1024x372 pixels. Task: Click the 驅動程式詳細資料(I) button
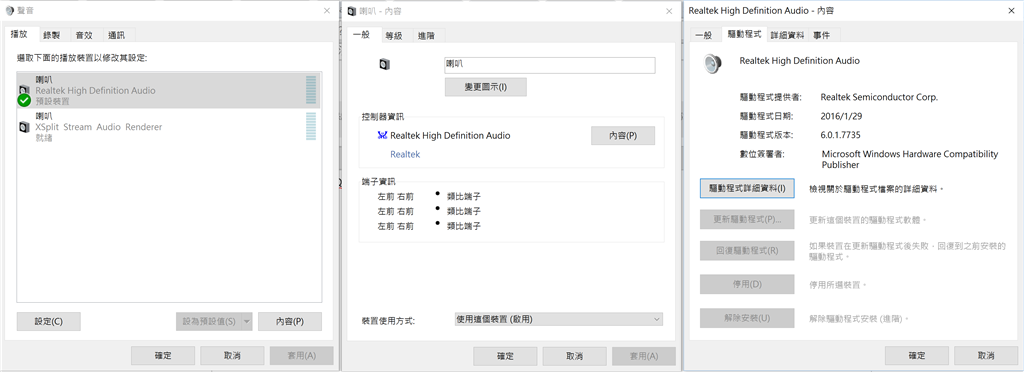pyautogui.click(x=747, y=188)
